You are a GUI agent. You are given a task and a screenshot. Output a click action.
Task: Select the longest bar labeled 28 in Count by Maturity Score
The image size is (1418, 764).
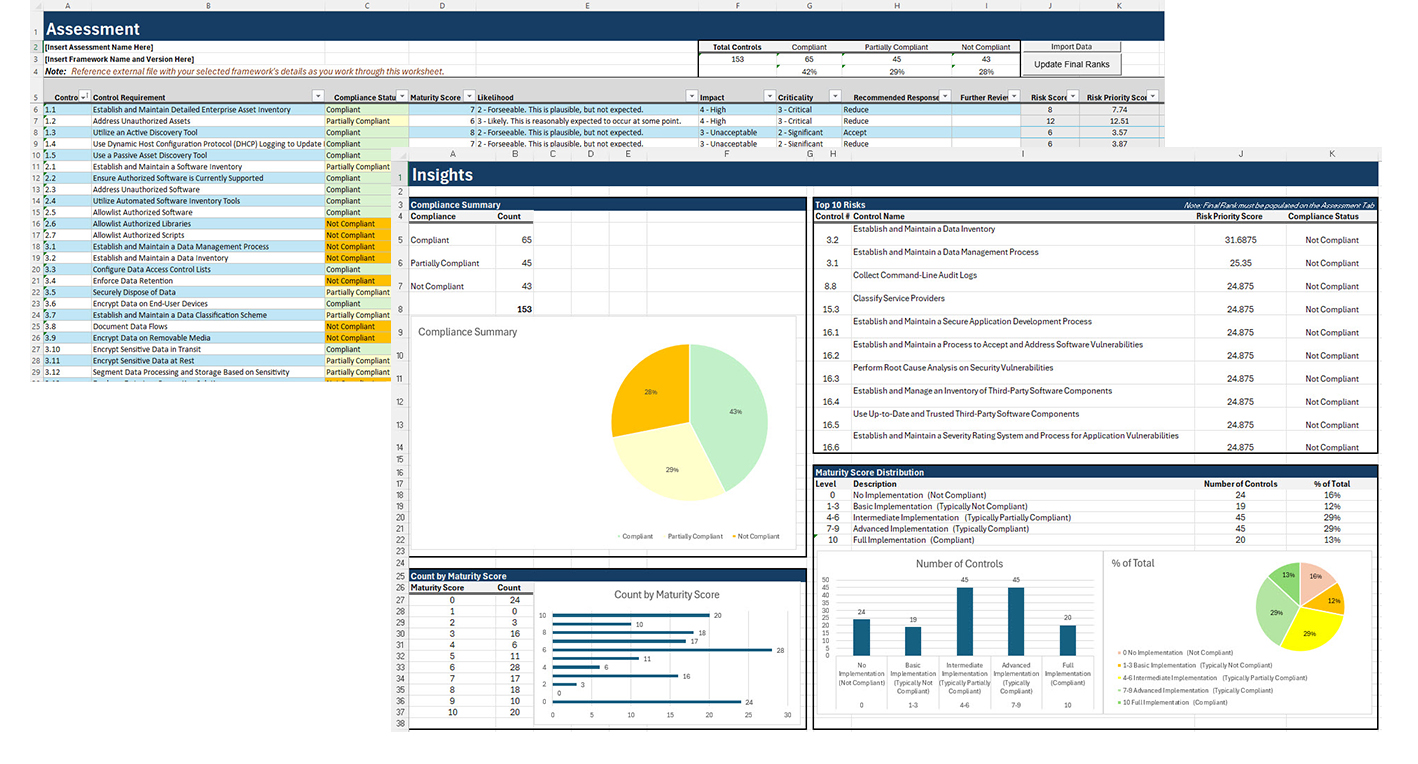coord(662,650)
